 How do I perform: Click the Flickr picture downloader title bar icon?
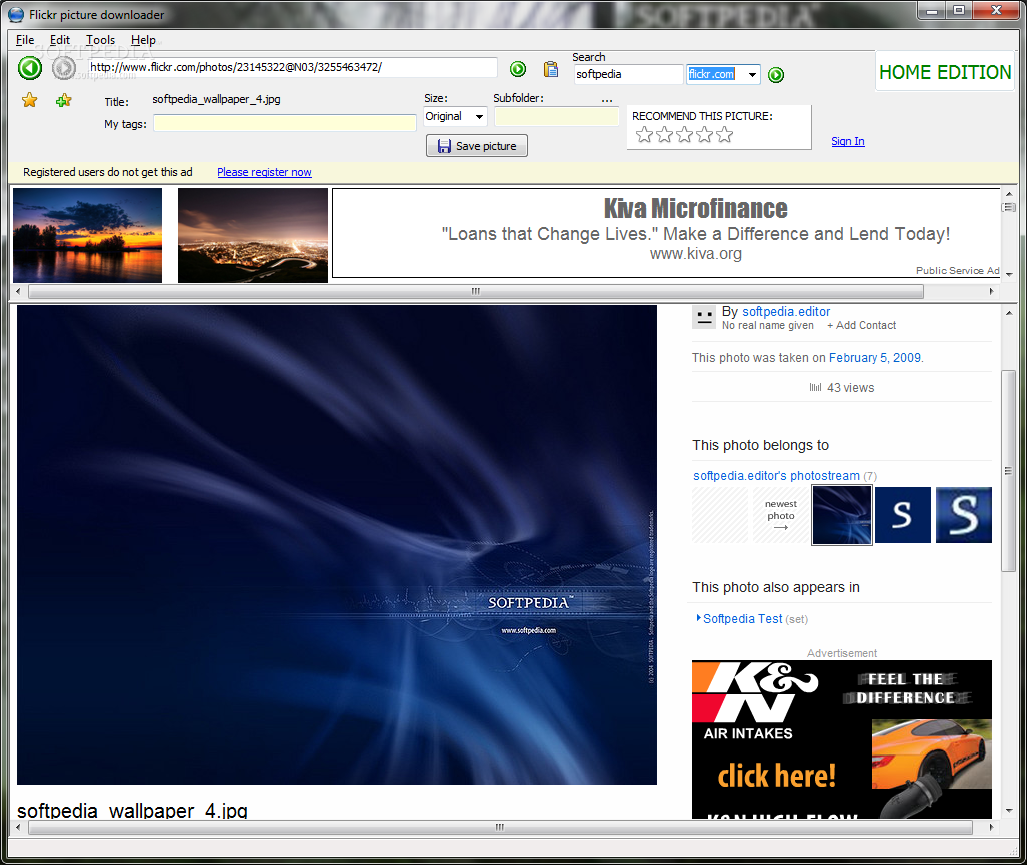tap(16, 14)
